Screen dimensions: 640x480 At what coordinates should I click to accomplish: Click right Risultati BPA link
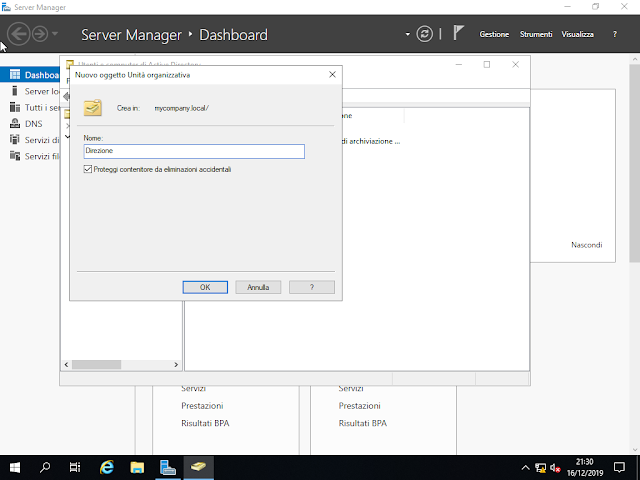click(x=363, y=423)
